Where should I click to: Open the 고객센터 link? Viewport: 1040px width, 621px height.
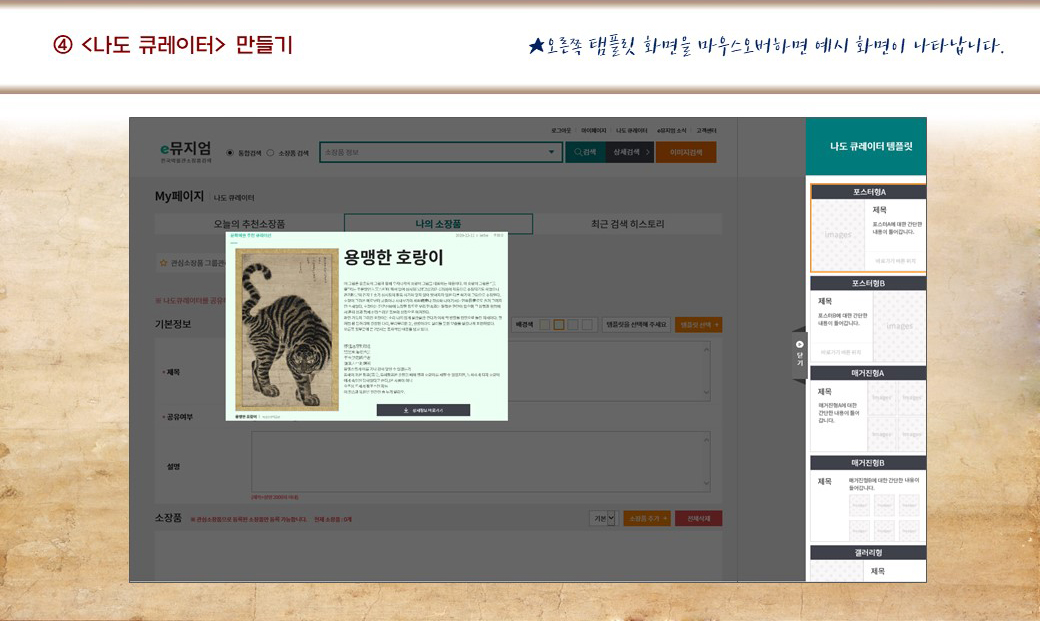coord(706,131)
